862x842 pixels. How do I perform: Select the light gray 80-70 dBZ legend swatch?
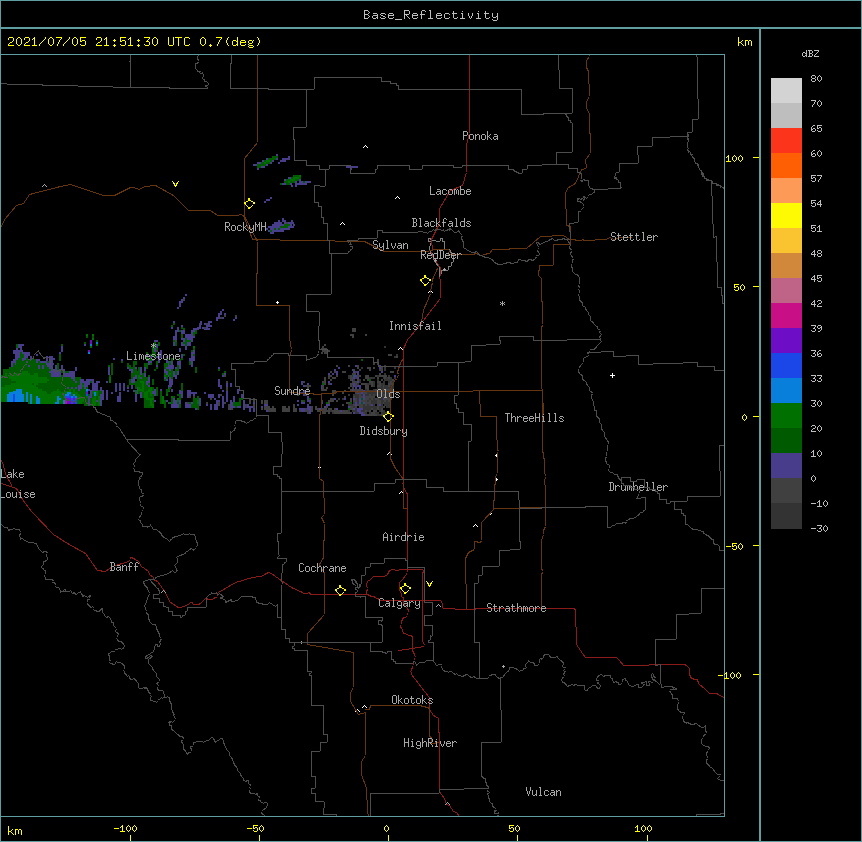(x=786, y=90)
